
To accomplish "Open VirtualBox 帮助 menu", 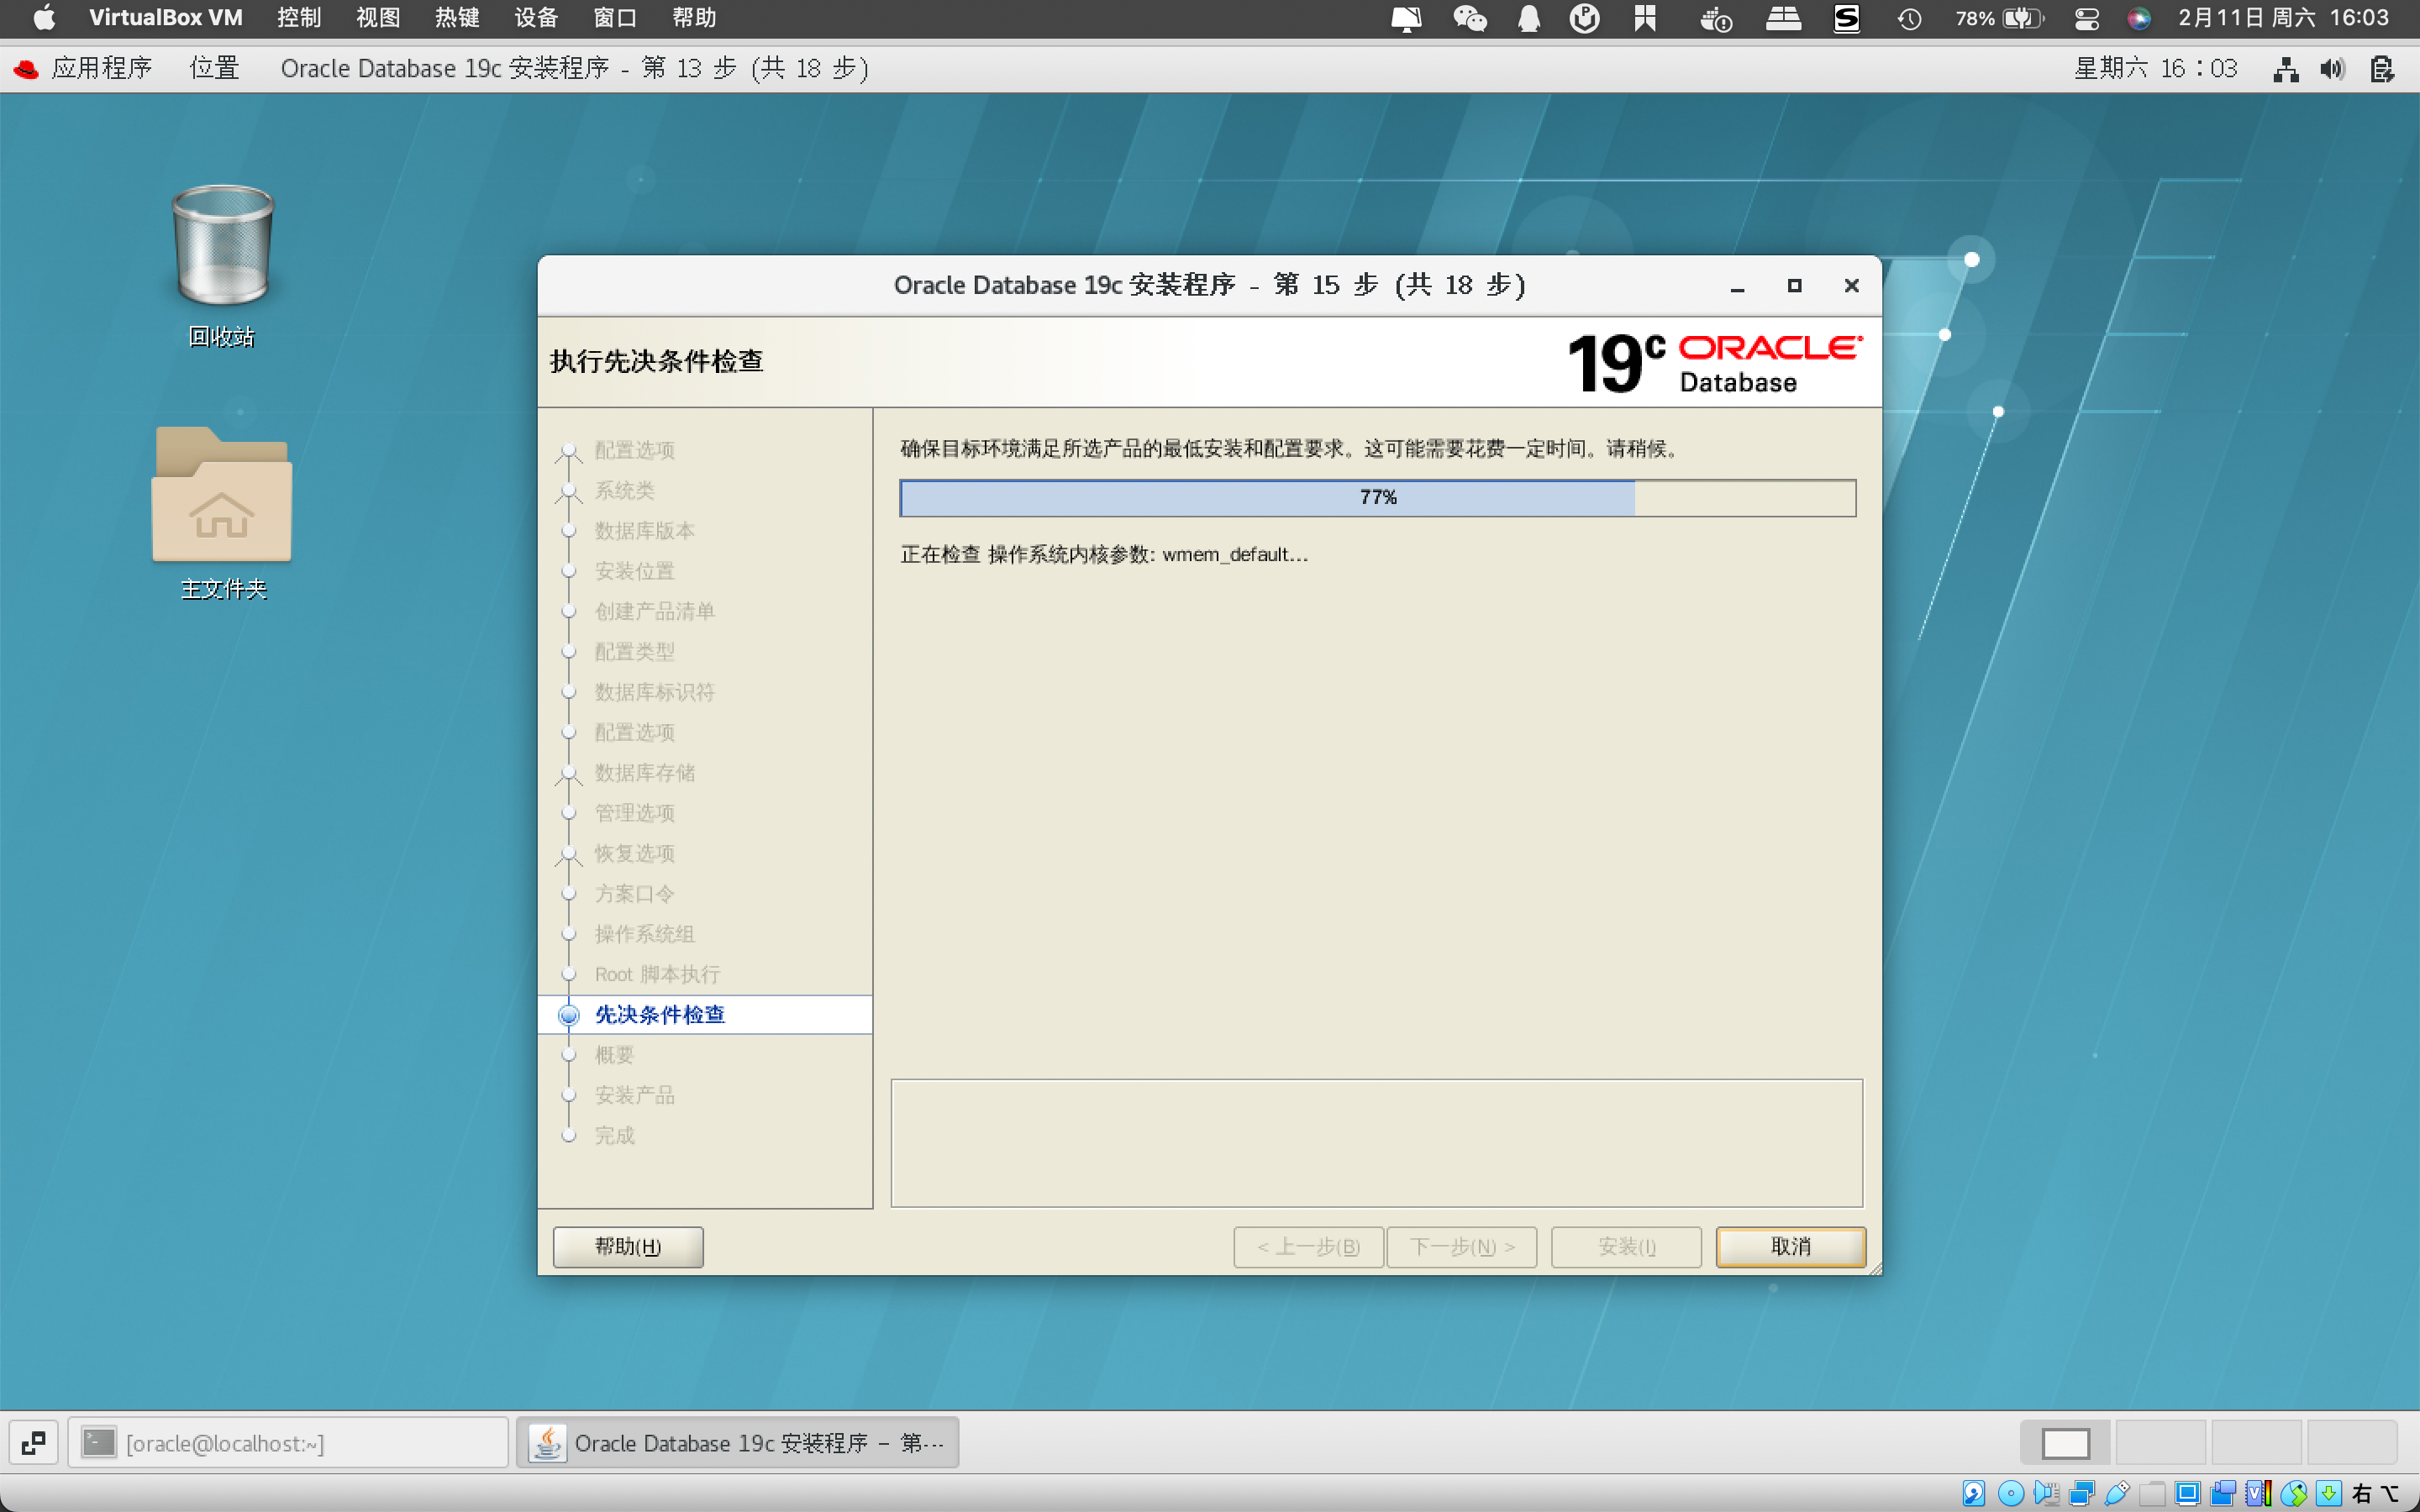I will (694, 18).
